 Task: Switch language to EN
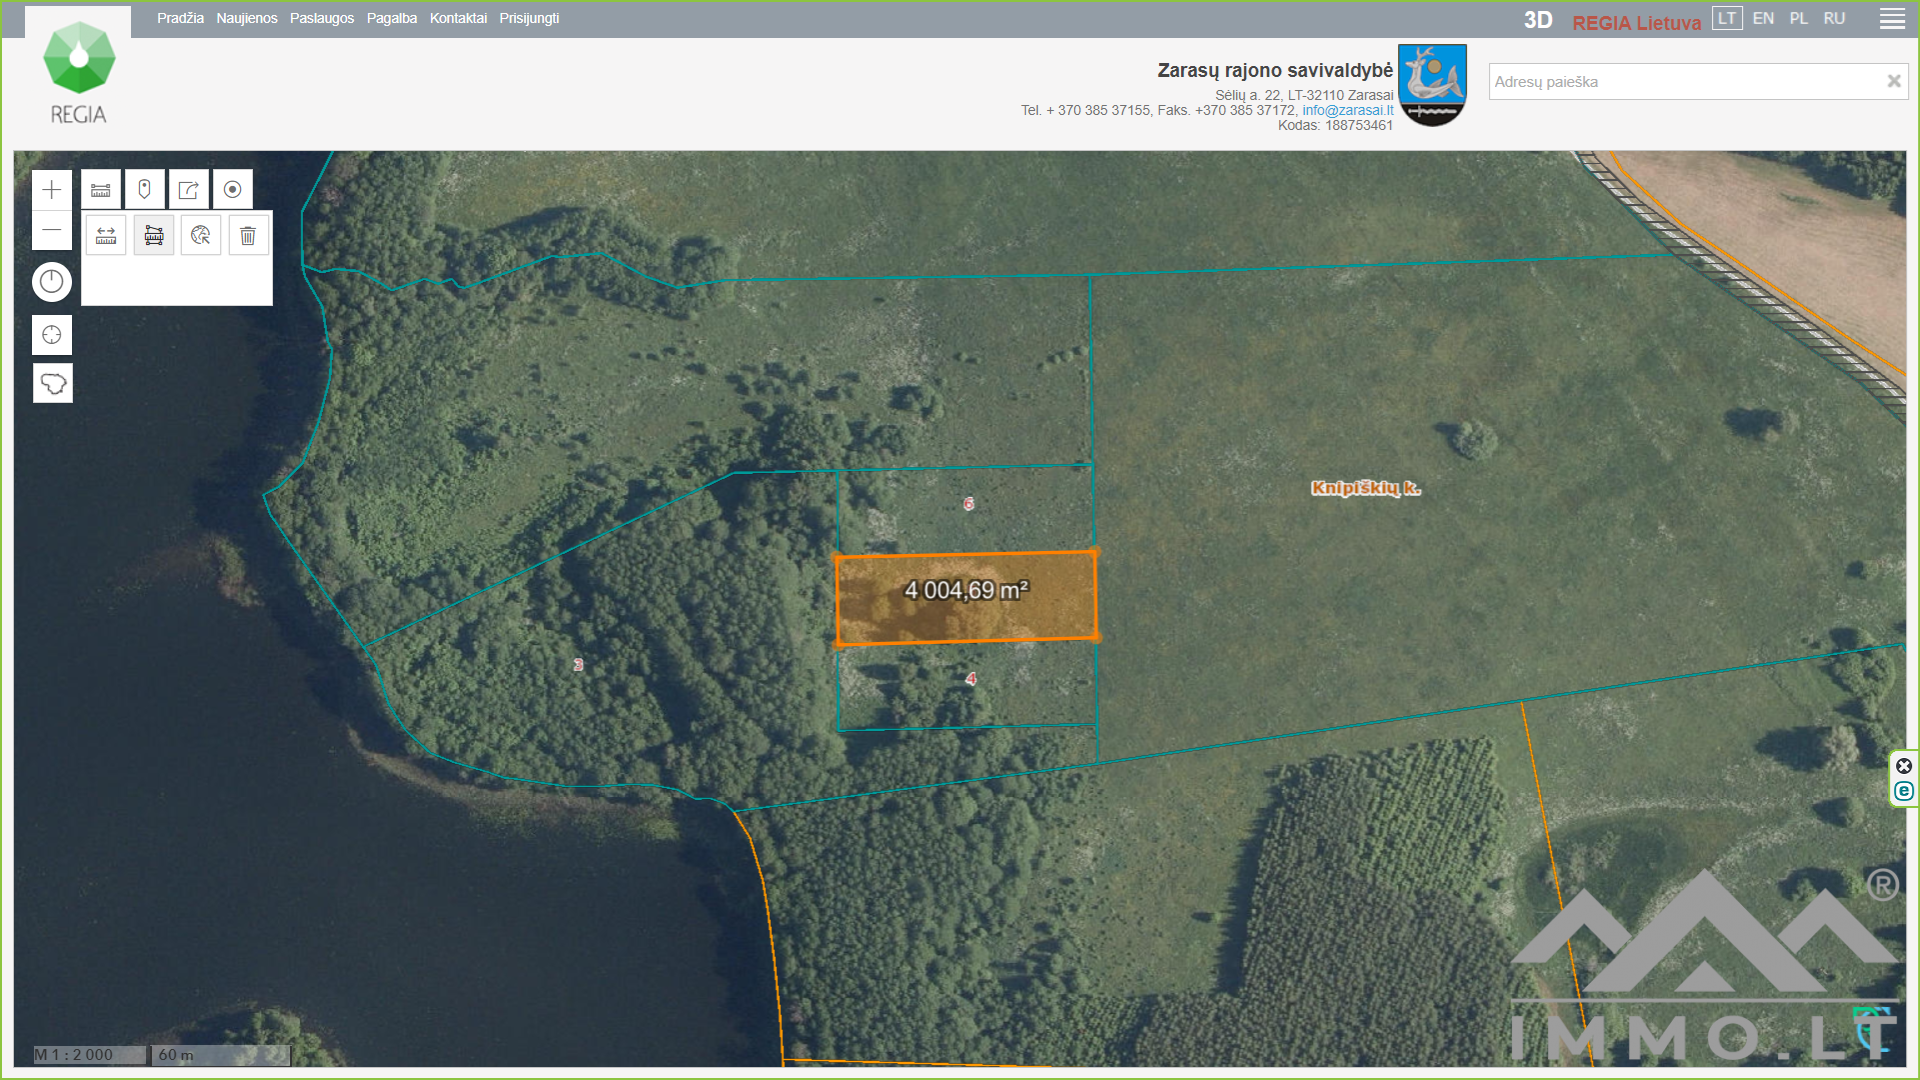pyautogui.click(x=1763, y=18)
